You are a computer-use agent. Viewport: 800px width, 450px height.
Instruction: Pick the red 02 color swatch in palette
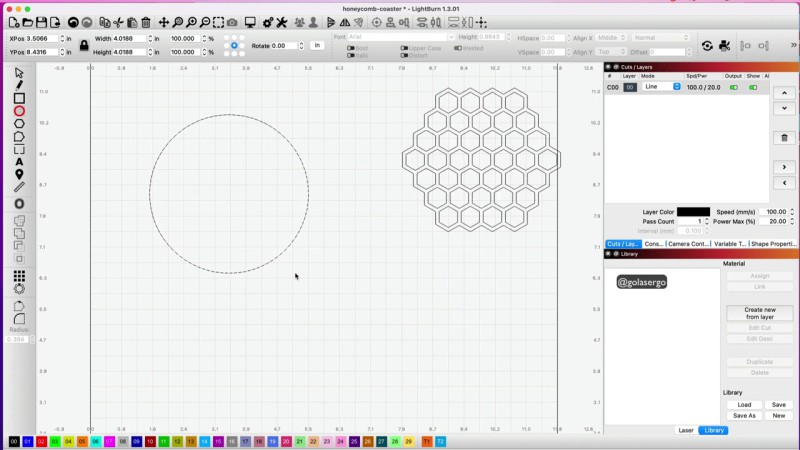41,441
